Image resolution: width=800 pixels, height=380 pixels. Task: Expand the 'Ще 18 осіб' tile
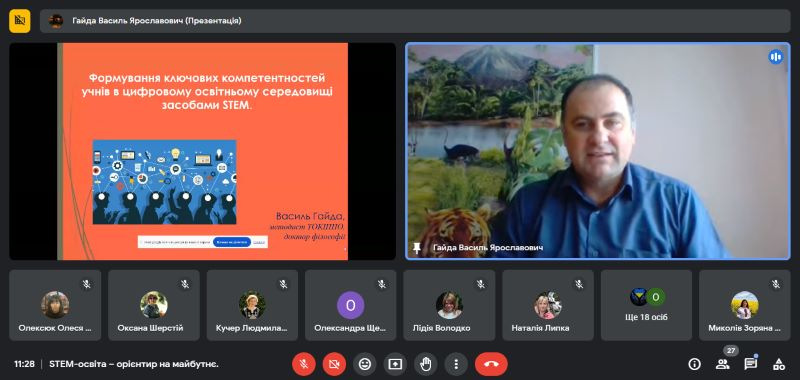pyautogui.click(x=646, y=306)
